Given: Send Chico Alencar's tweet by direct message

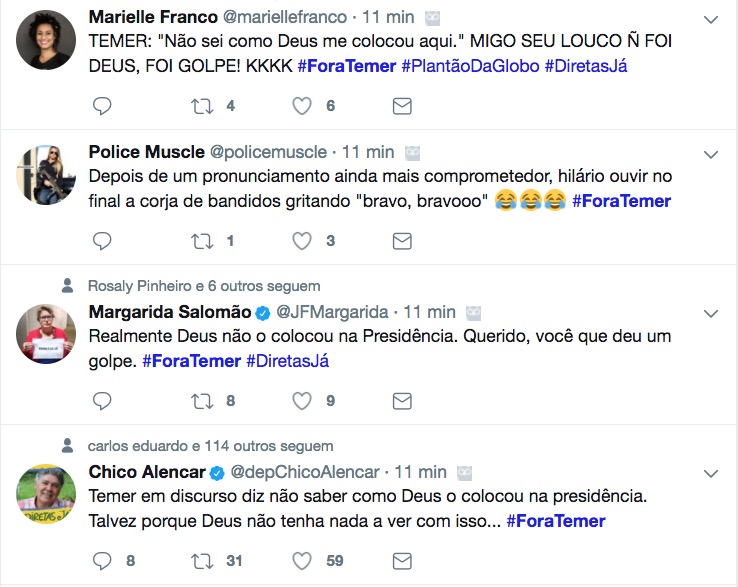Looking at the screenshot, I should point(402,561).
